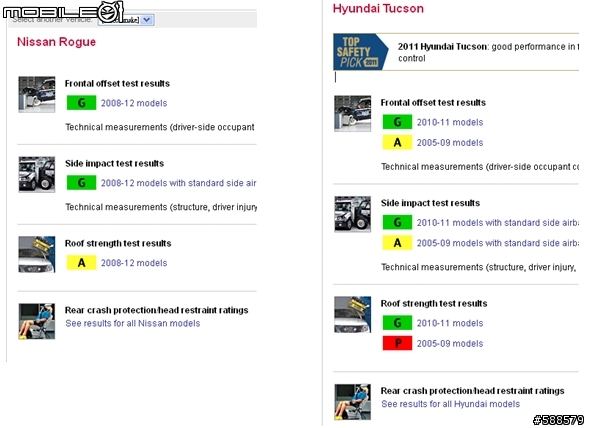Click Nissan 'Technical measurements (driver-side occupant' text
This screenshot has height=428, width=590.
pos(160,127)
